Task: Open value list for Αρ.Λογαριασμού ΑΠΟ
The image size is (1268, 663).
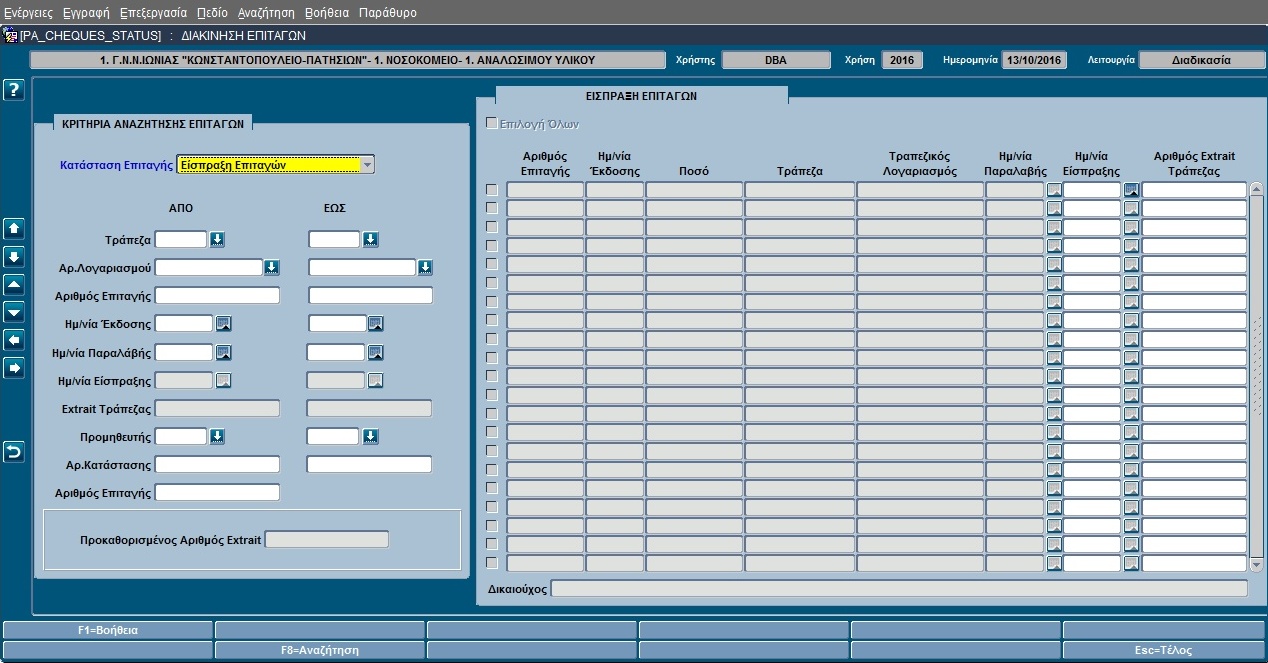Action: coord(271,267)
